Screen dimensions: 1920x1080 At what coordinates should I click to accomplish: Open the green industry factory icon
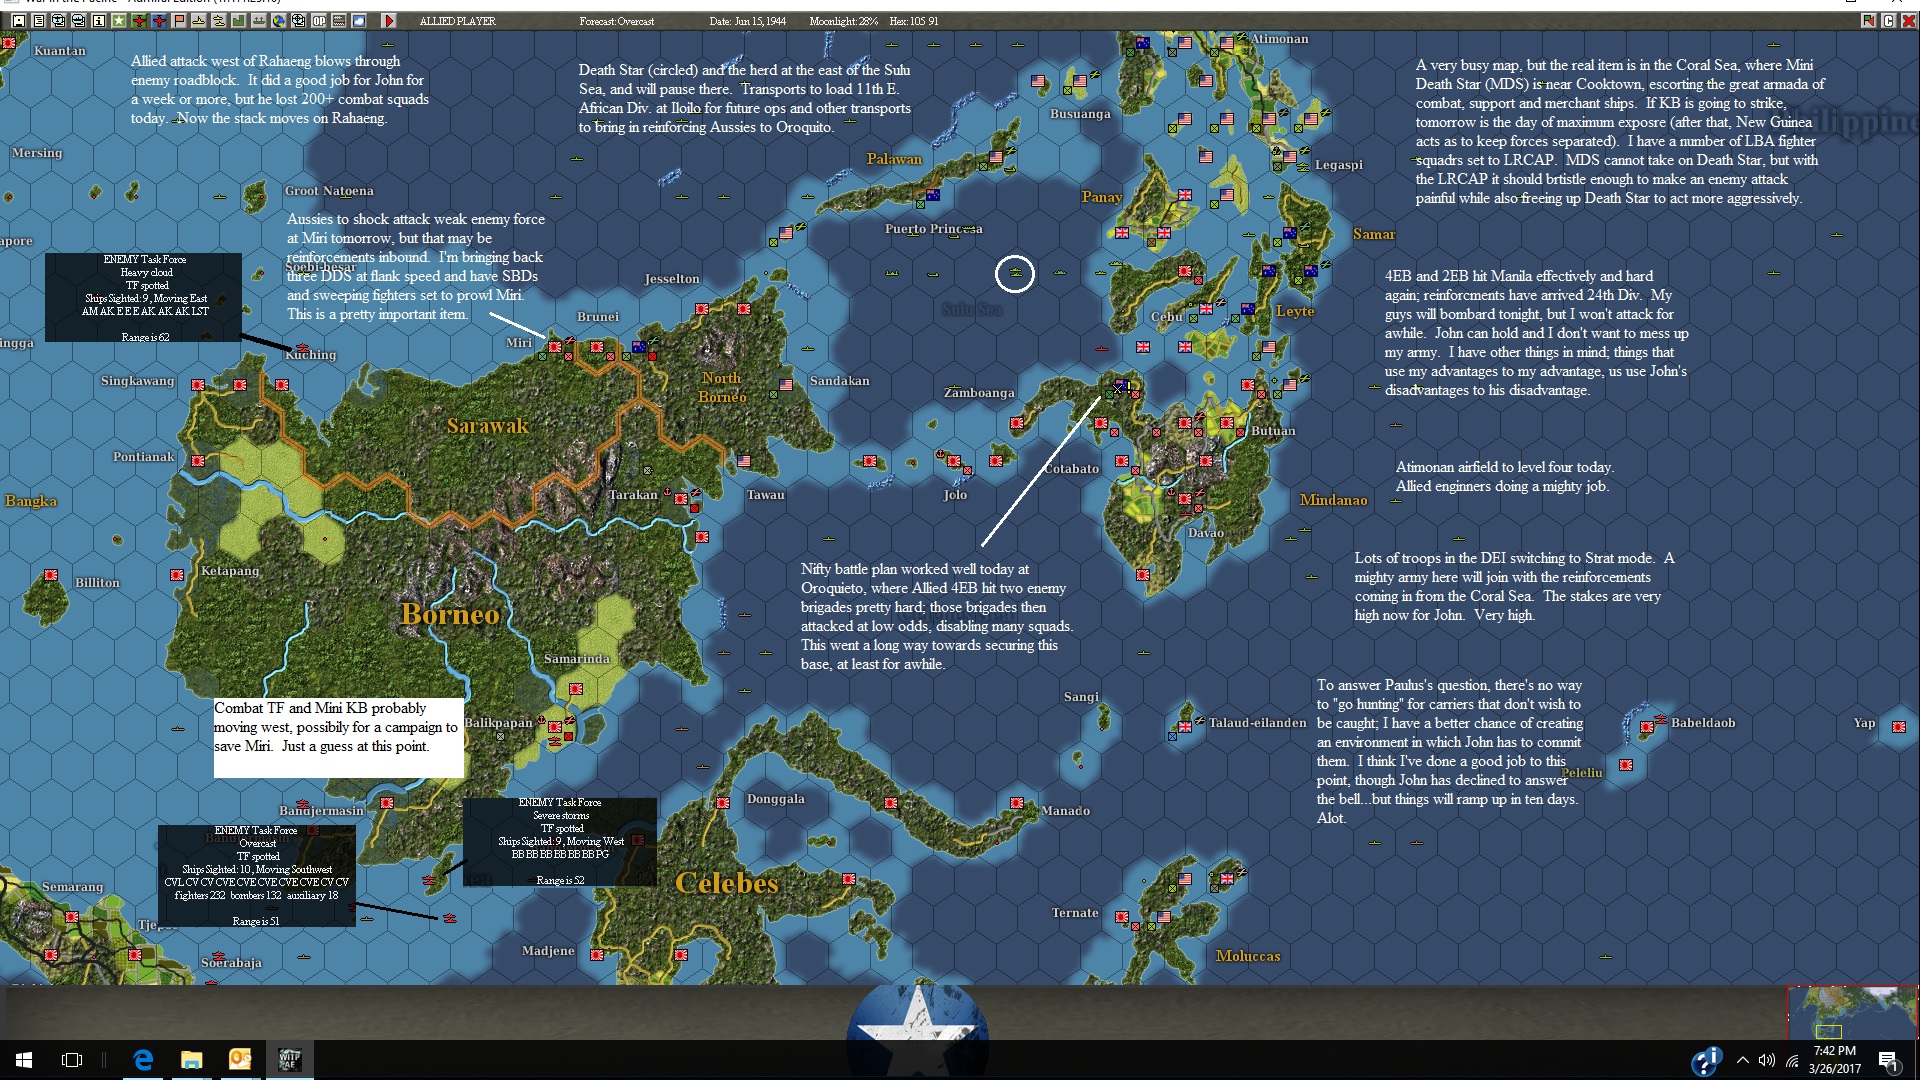[x=239, y=21]
